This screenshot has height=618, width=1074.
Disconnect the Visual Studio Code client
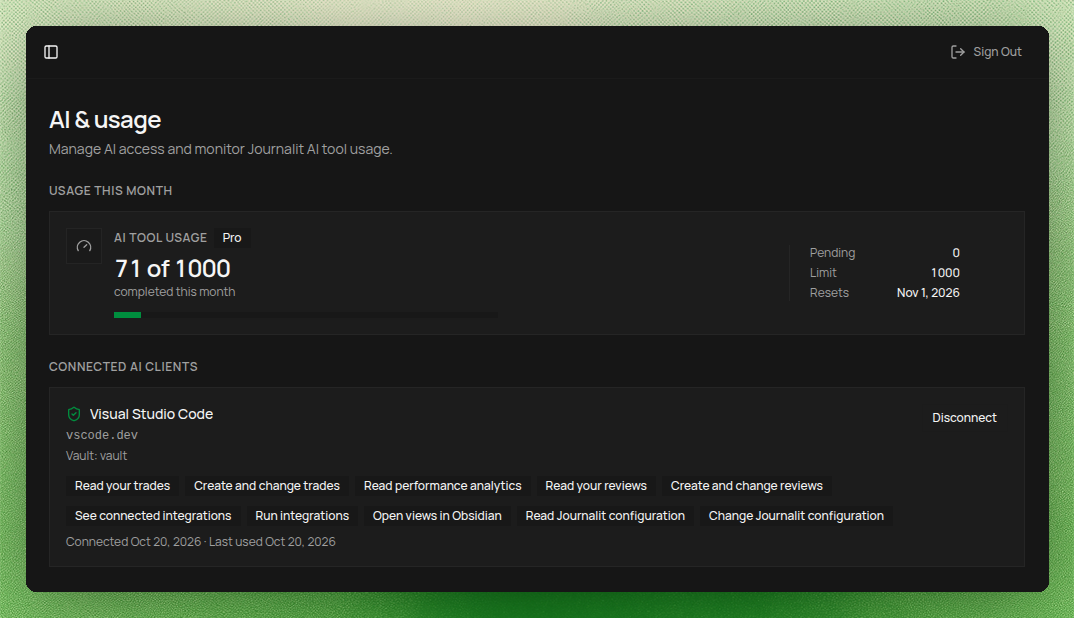pos(964,418)
